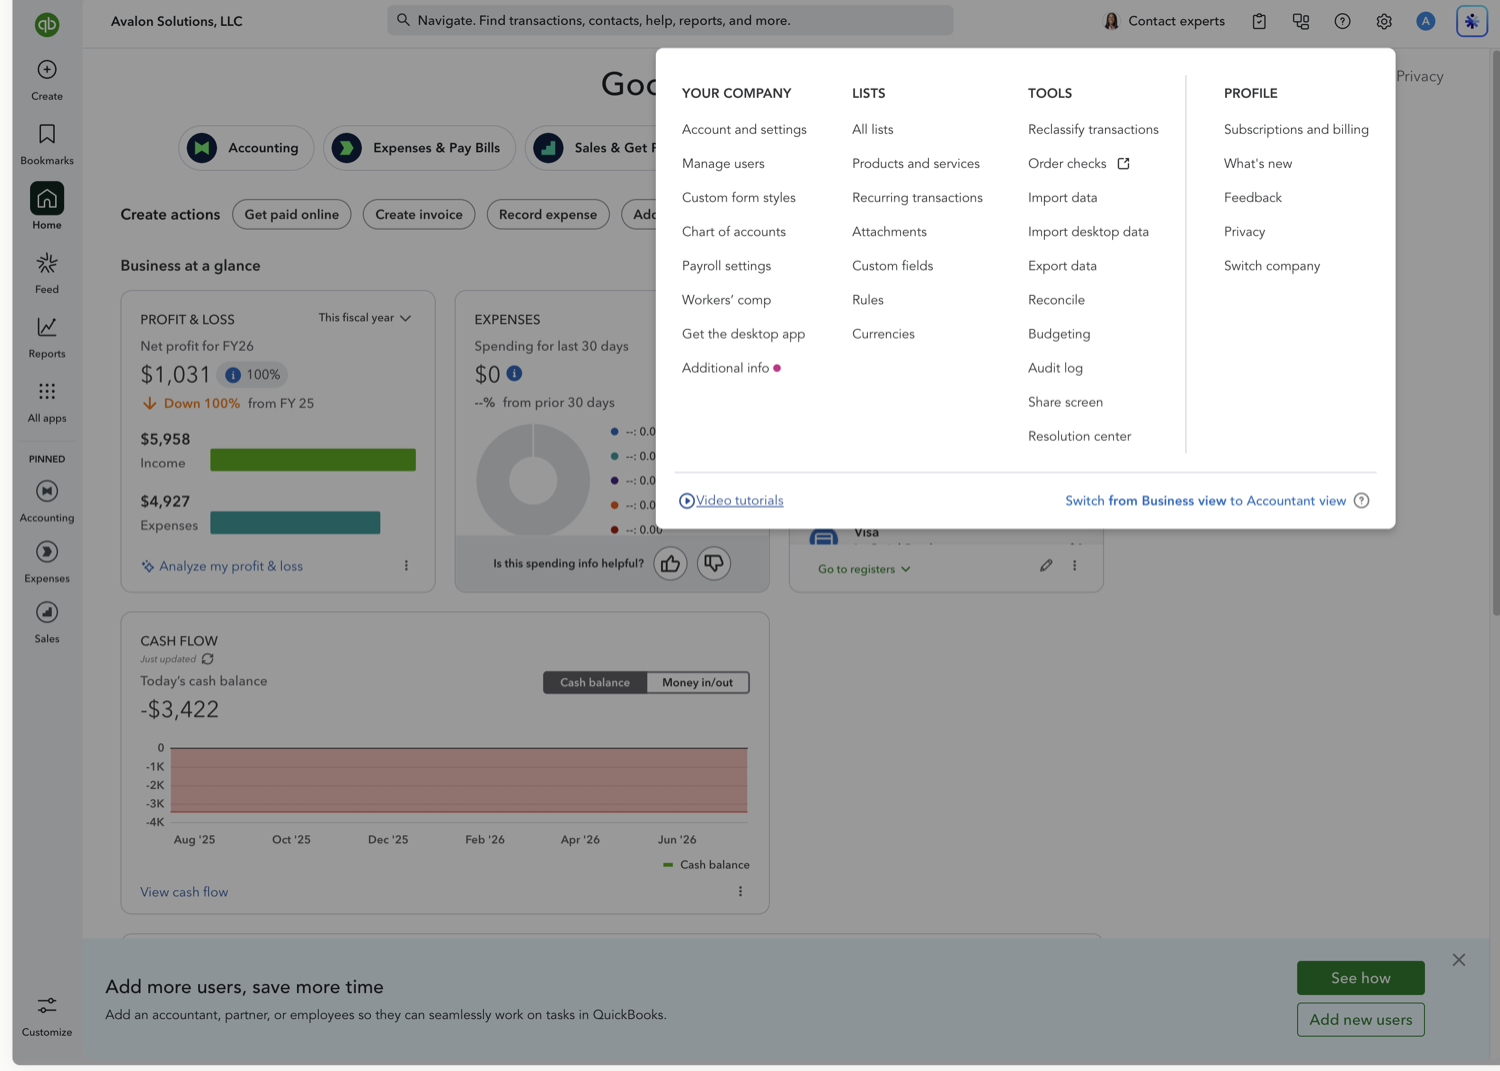Open Expenses & Pay Bills pill

(x=419, y=148)
